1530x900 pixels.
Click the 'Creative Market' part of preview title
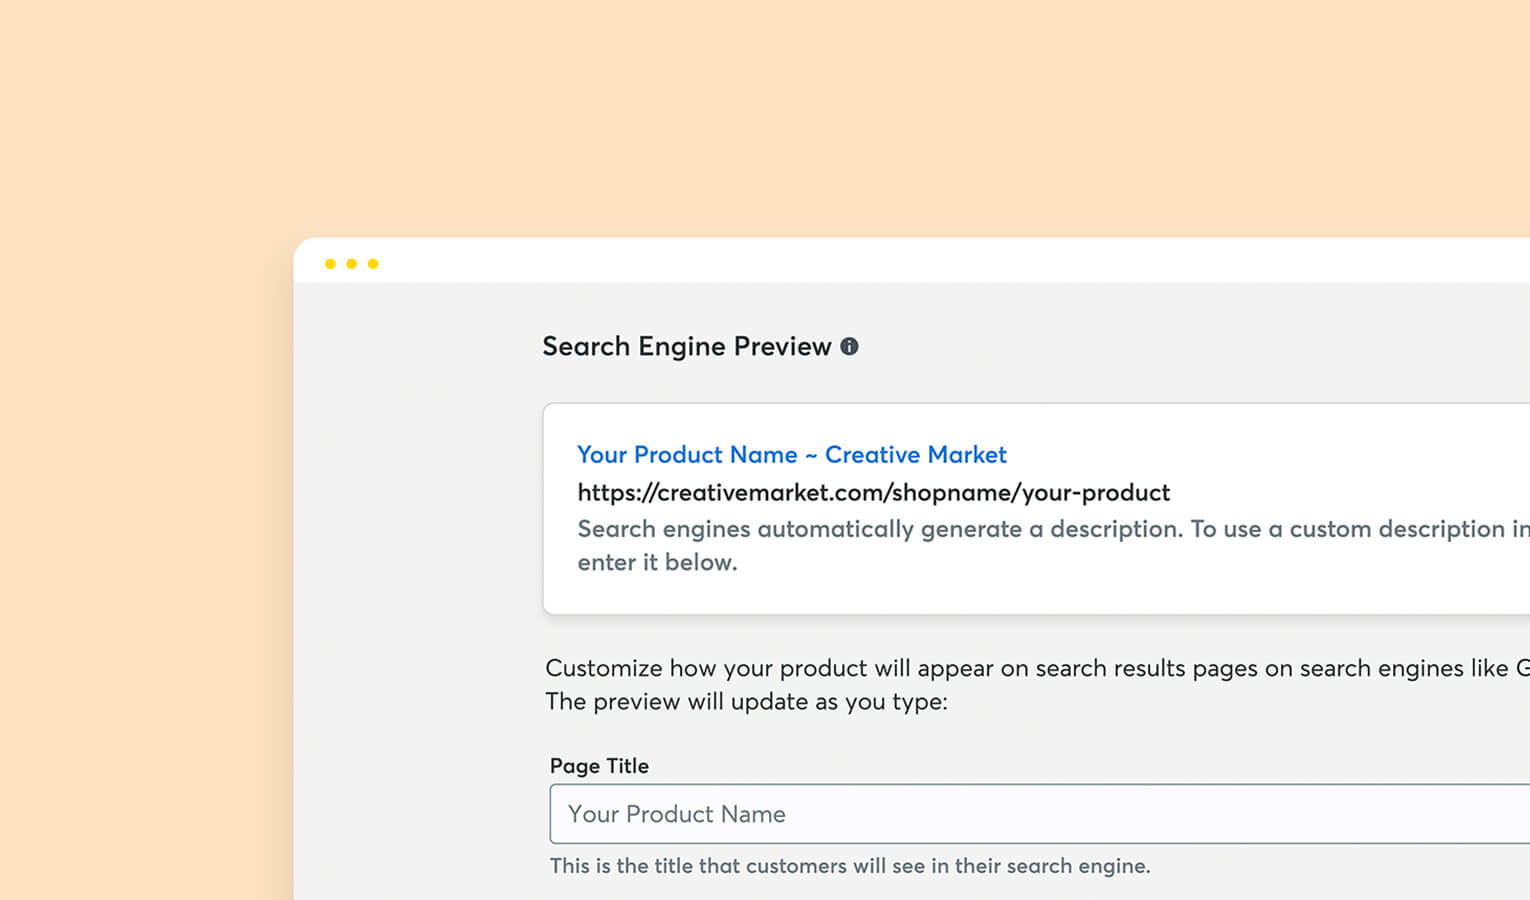[916, 454]
